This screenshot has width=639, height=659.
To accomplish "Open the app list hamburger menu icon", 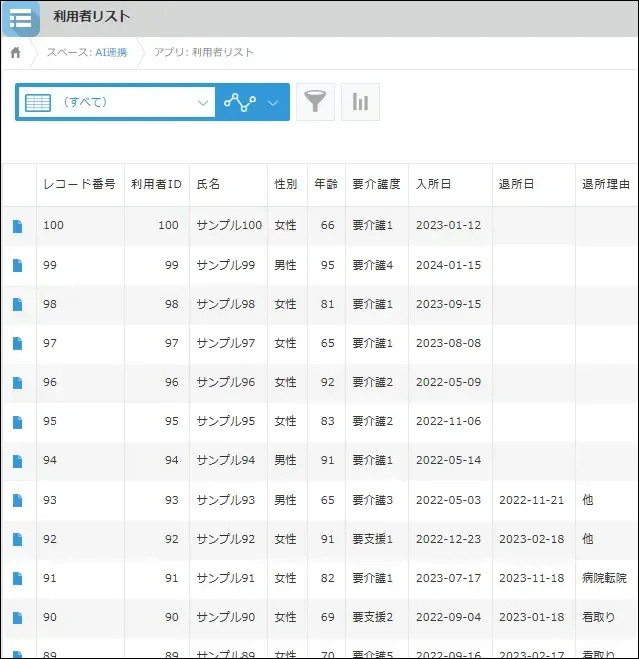I will click(x=20, y=18).
